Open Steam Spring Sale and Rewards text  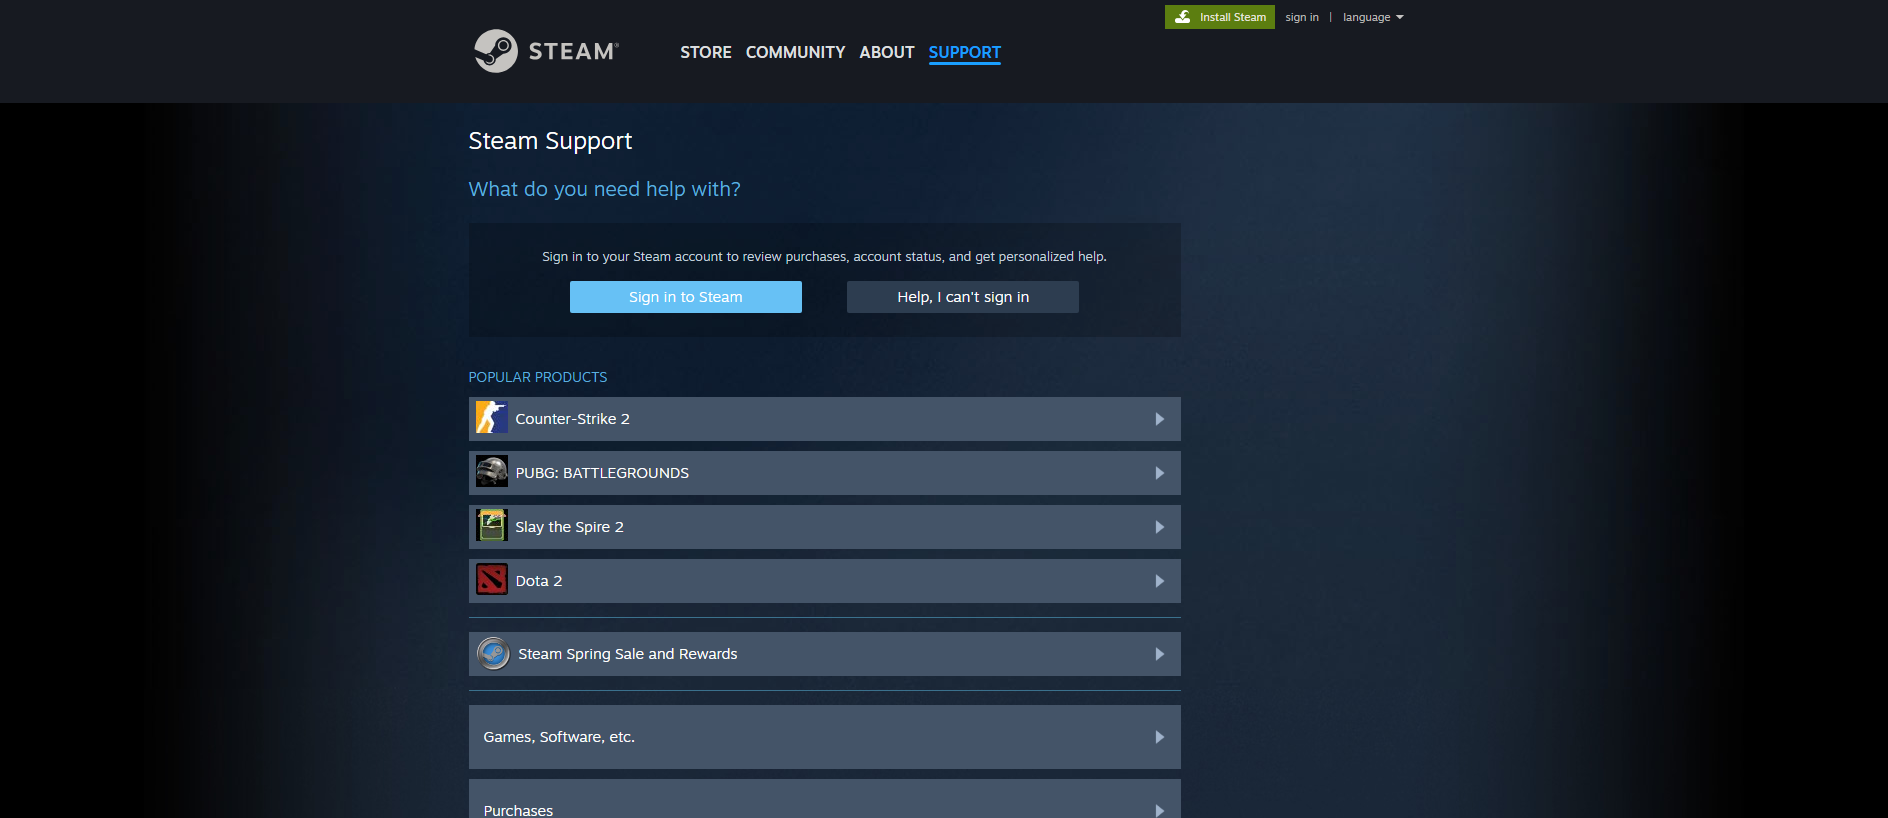[628, 654]
